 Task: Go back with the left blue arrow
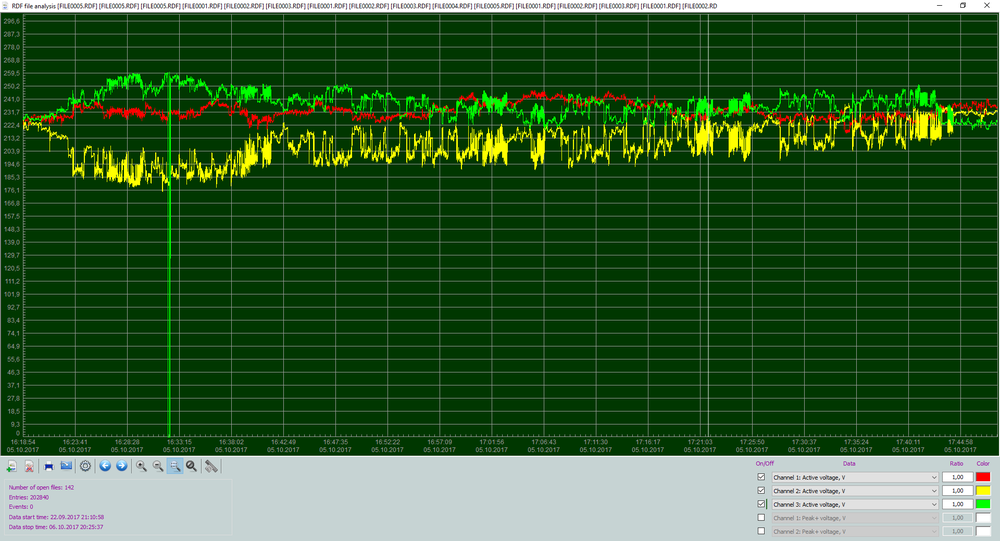click(105, 466)
